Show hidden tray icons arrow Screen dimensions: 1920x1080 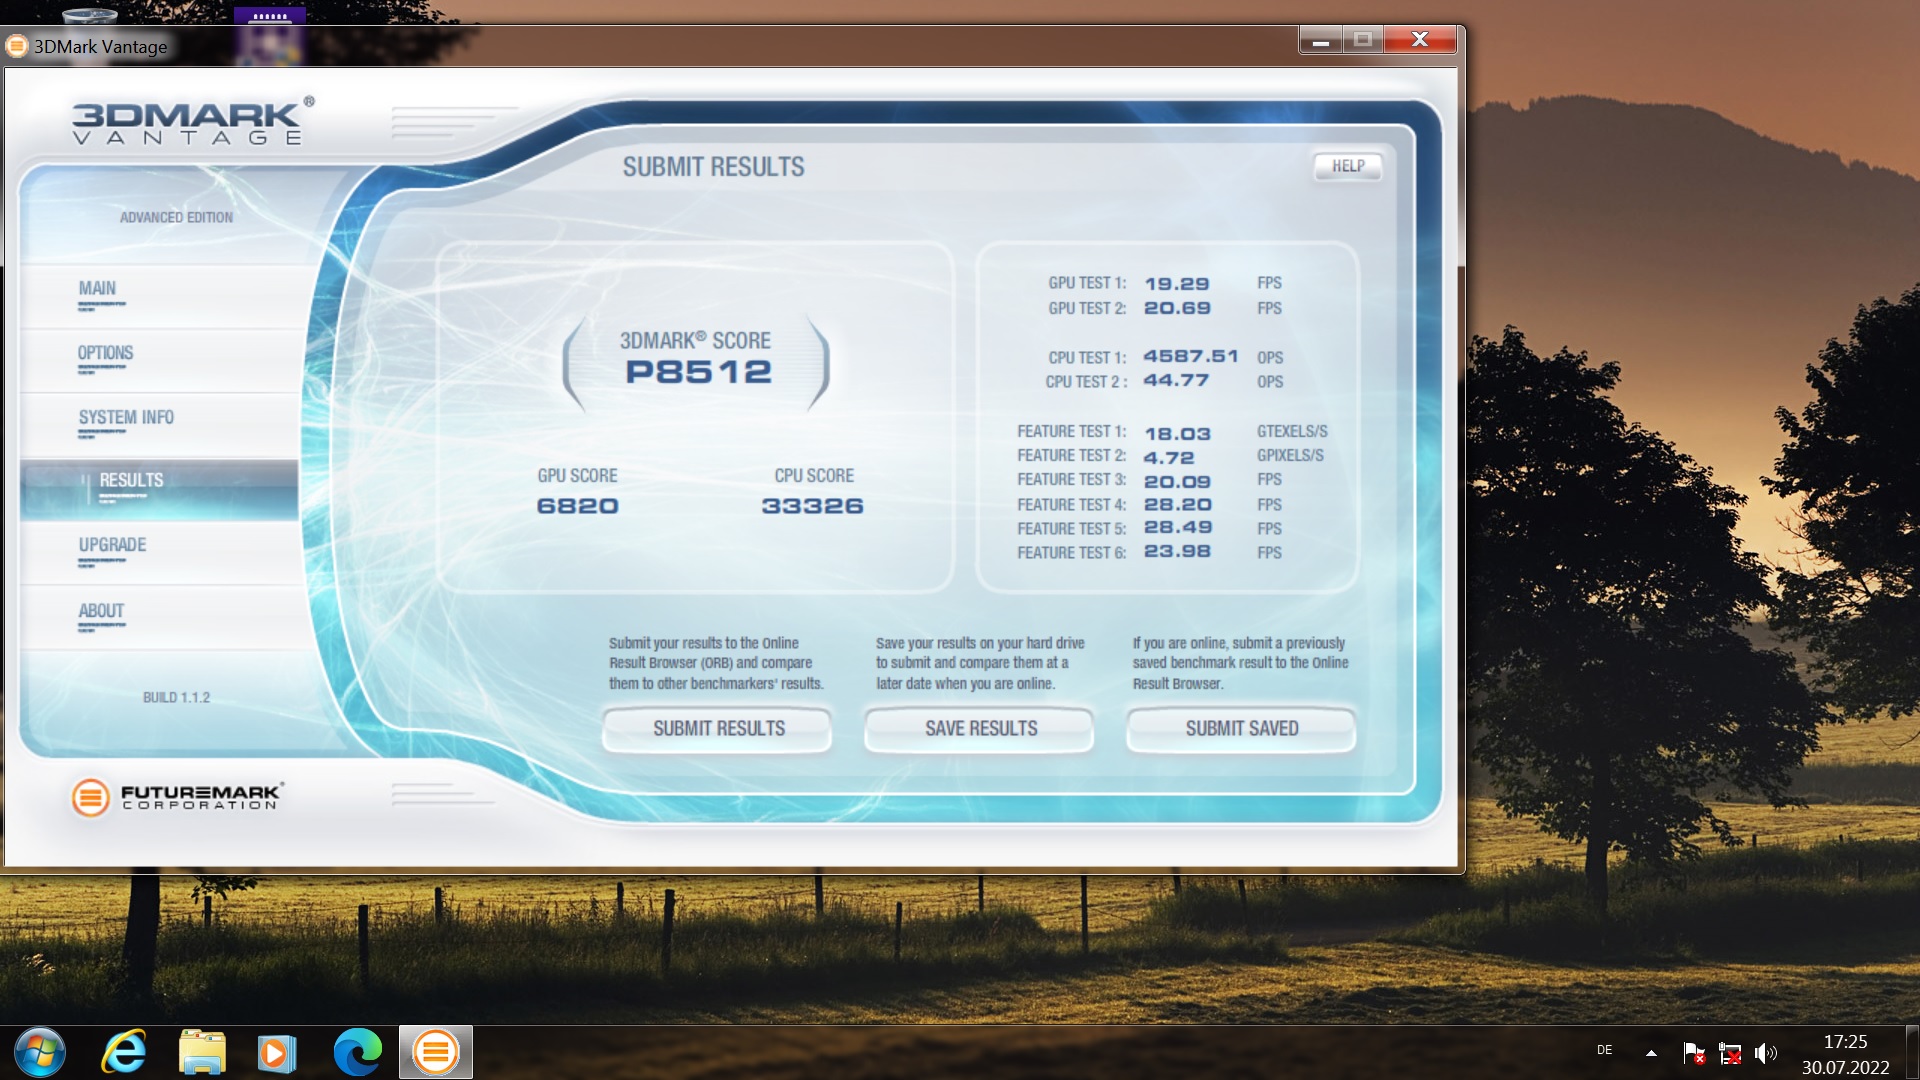[1651, 1053]
